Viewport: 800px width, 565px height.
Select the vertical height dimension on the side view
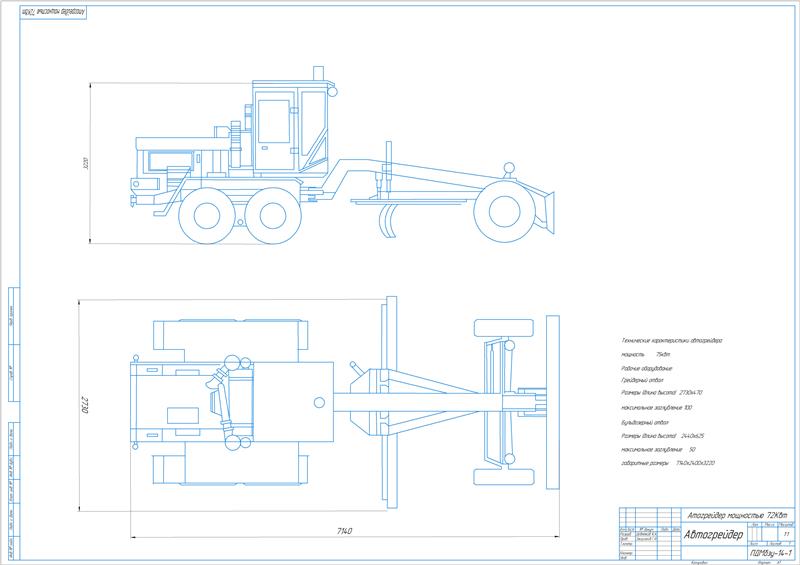85,163
